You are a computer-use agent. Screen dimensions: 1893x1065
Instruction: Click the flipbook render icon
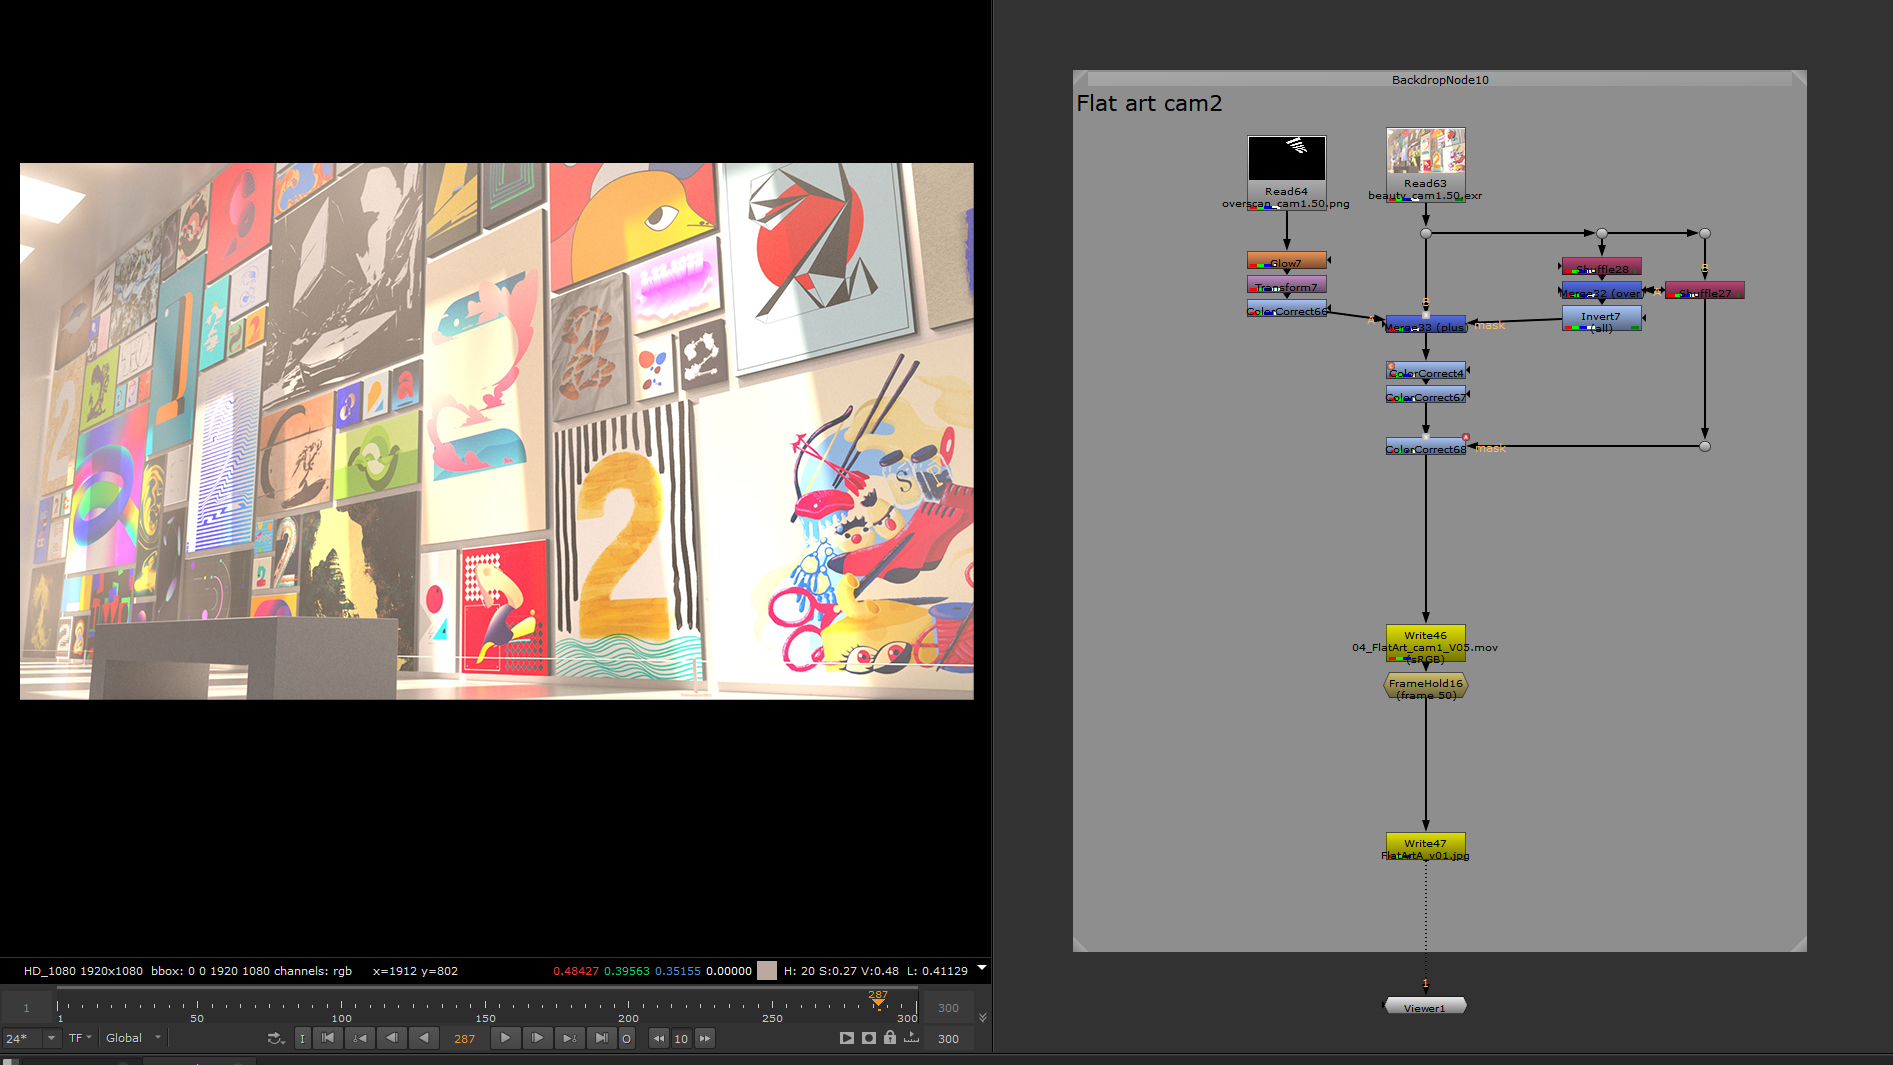tap(847, 1038)
